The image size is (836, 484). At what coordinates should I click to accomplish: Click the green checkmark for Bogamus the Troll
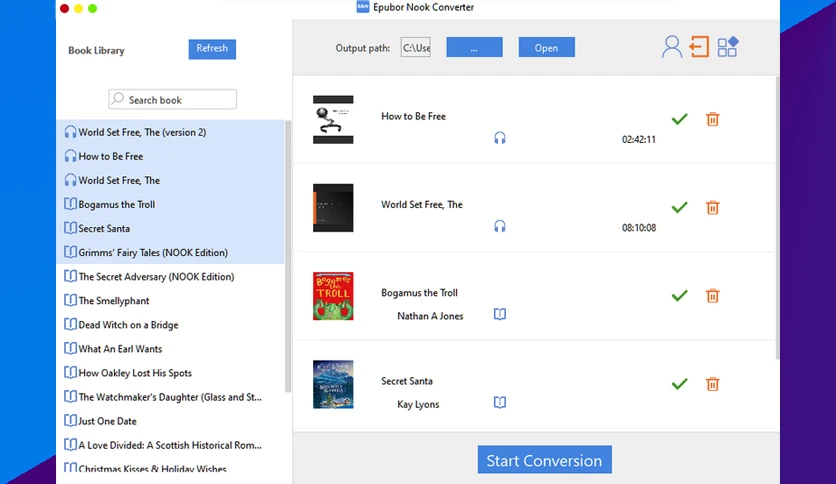(679, 296)
